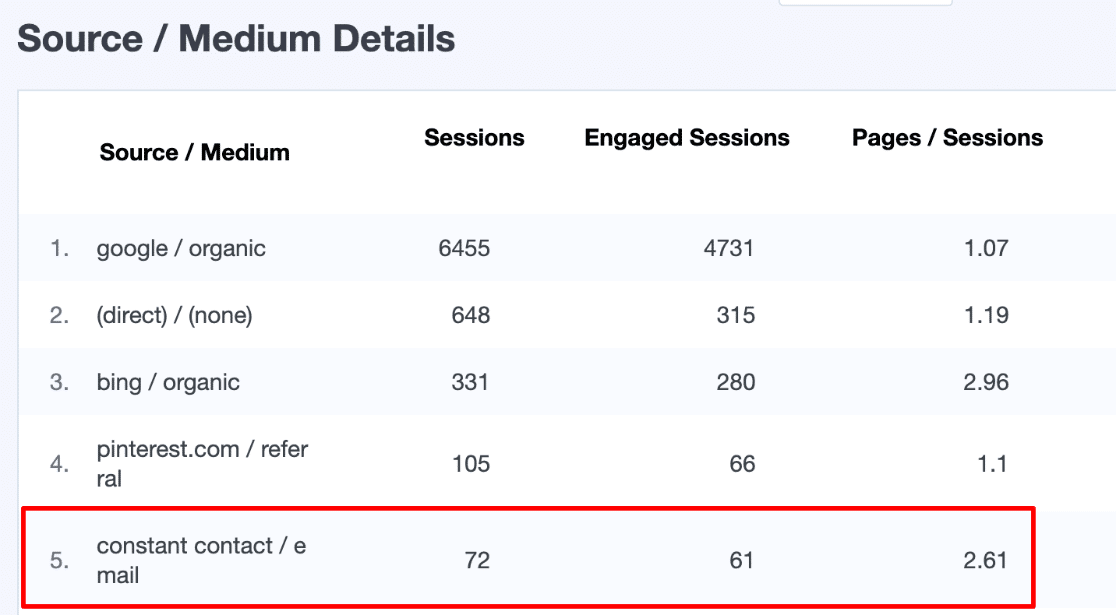Image resolution: width=1116 pixels, height=615 pixels.
Task: Click row number 4 beside pinterest.com
Action: pyautogui.click(x=60, y=462)
